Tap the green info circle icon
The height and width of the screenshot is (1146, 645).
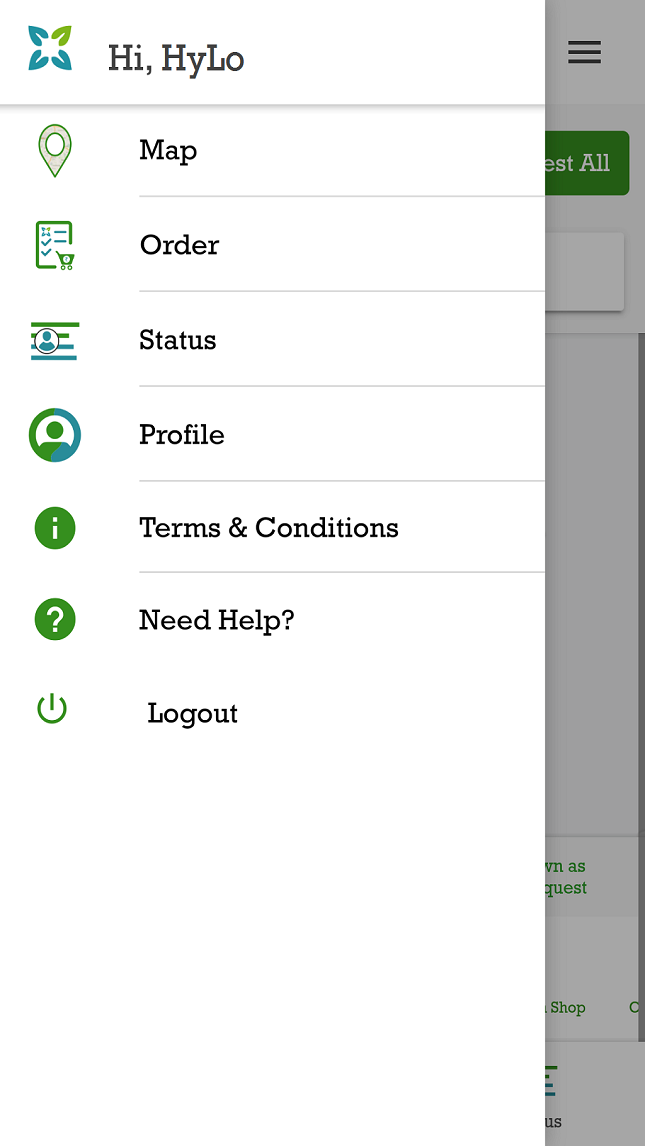54,528
